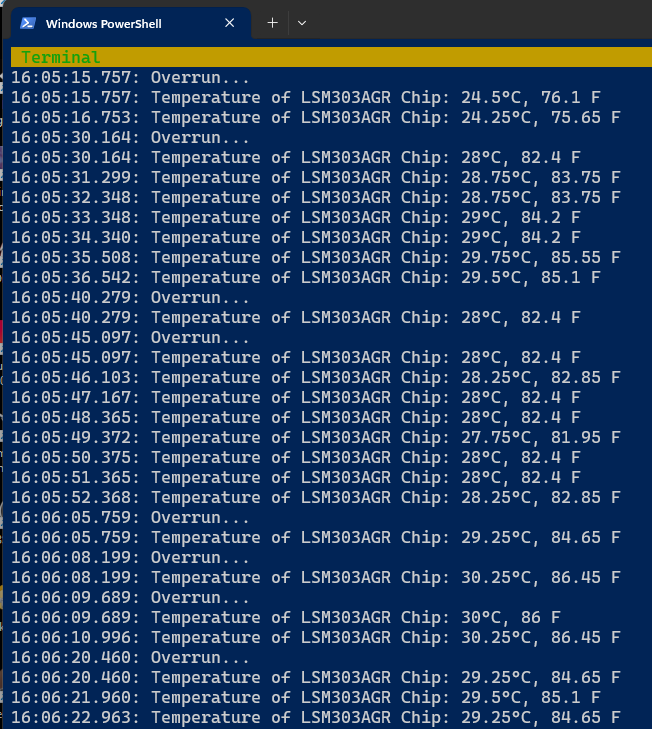Click the temperature line at 16:05:46.103
This screenshot has width=652, height=729.
(x=316, y=378)
